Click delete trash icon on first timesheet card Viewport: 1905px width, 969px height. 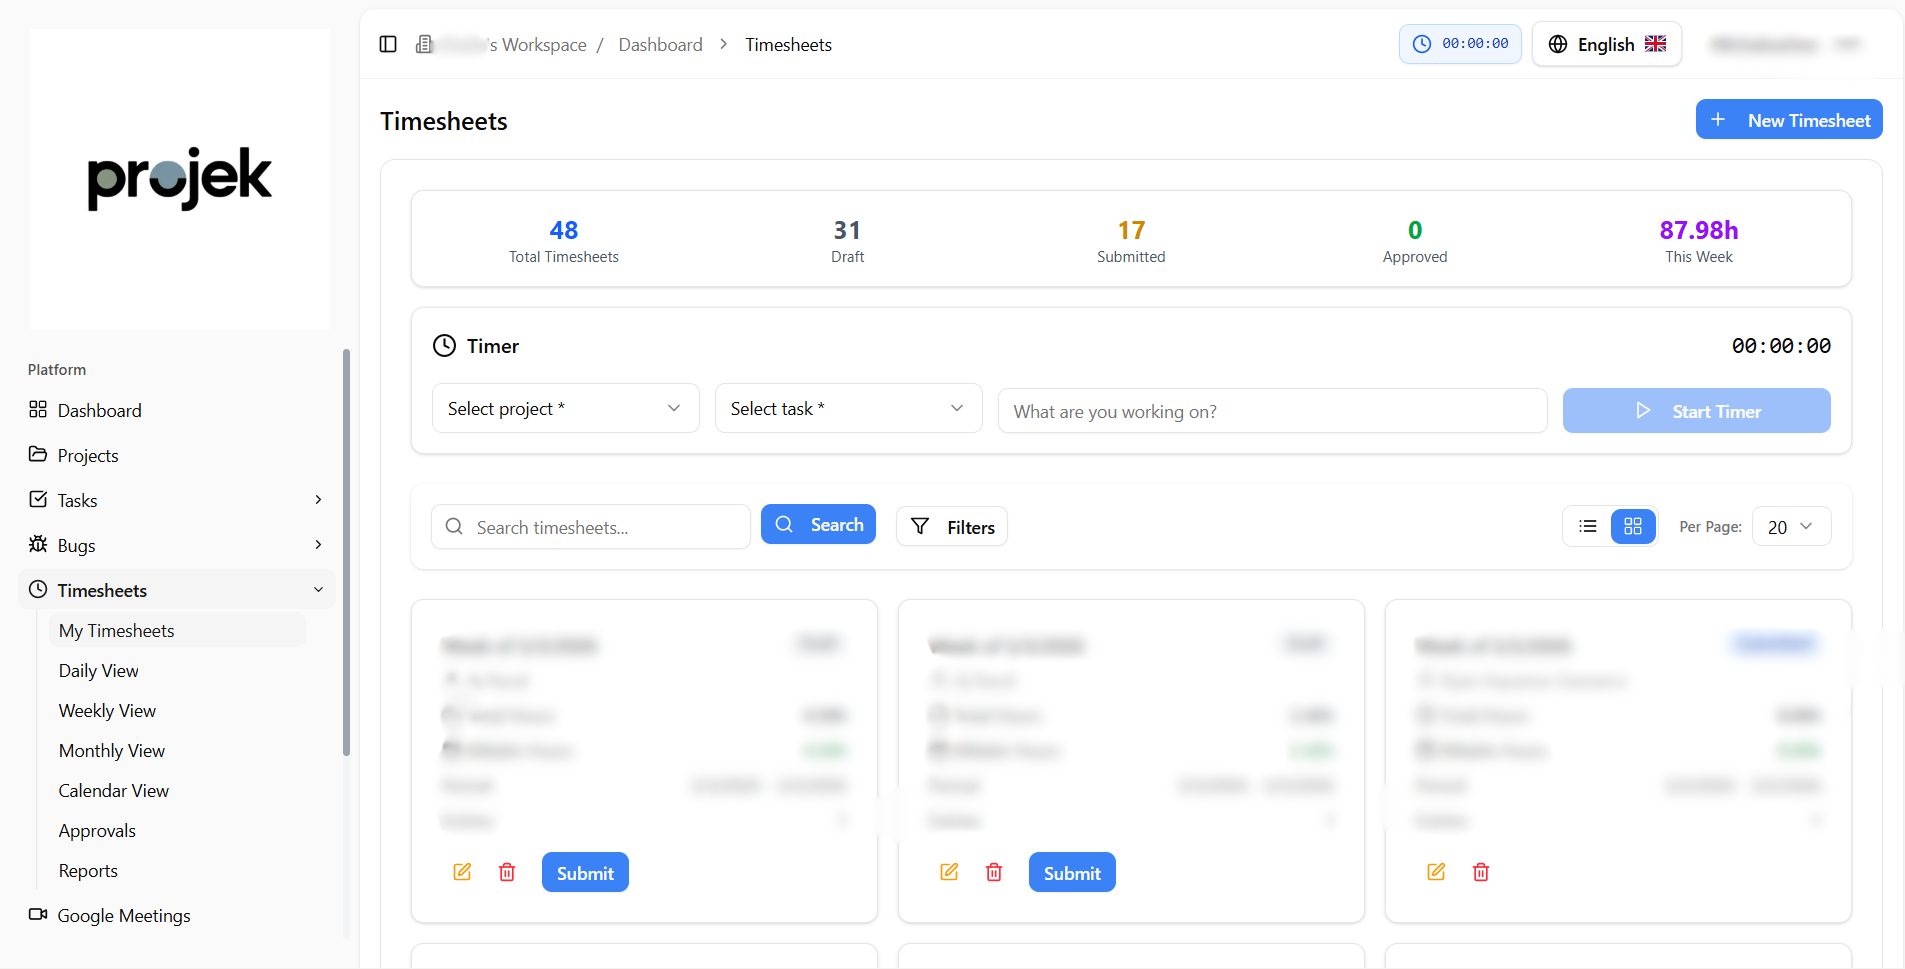[x=507, y=872]
